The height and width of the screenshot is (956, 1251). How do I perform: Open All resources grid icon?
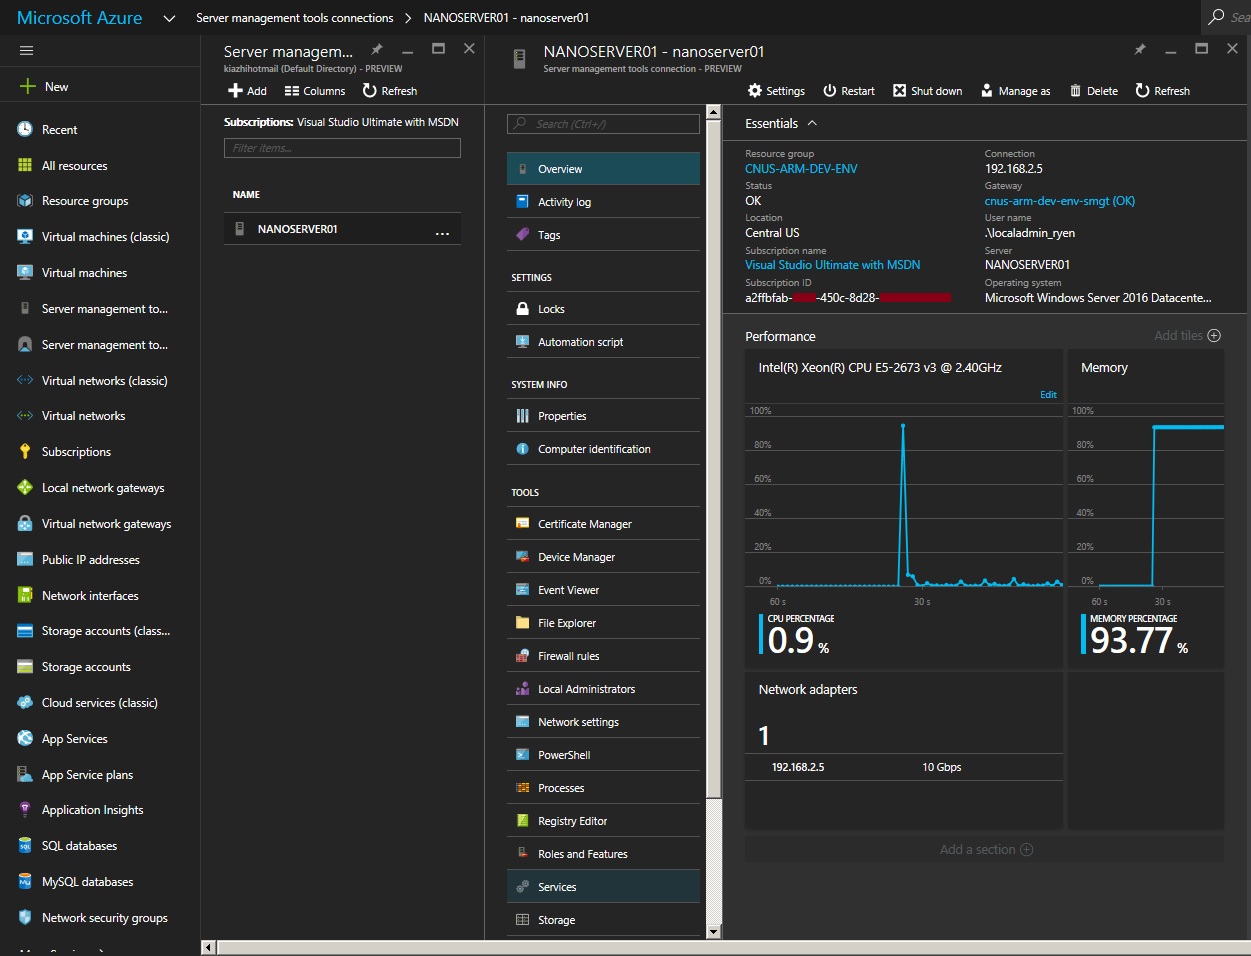coord(25,165)
